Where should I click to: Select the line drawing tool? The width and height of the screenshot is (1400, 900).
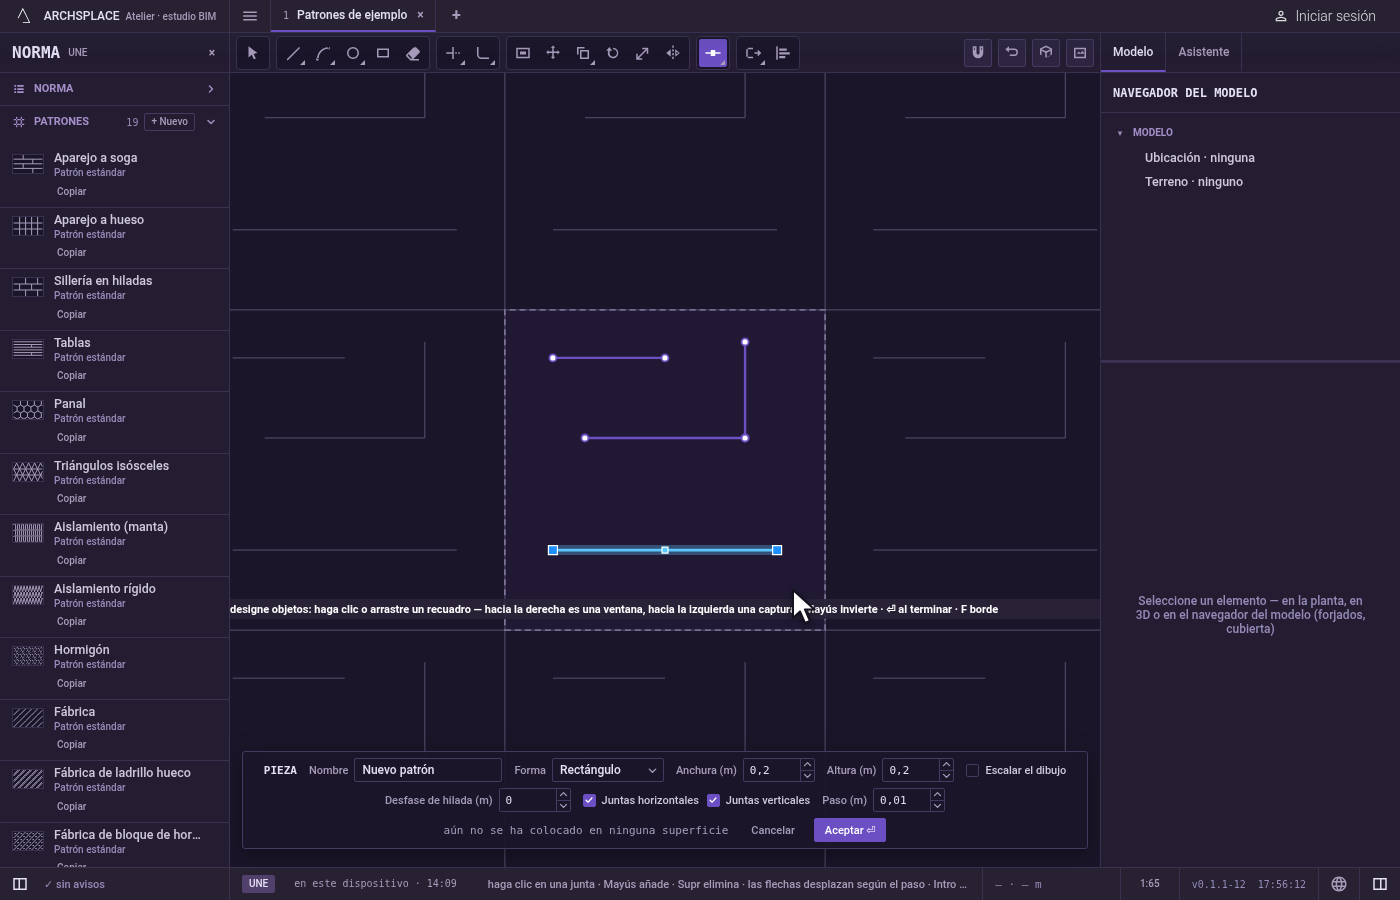pyautogui.click(x=293, y=53)
